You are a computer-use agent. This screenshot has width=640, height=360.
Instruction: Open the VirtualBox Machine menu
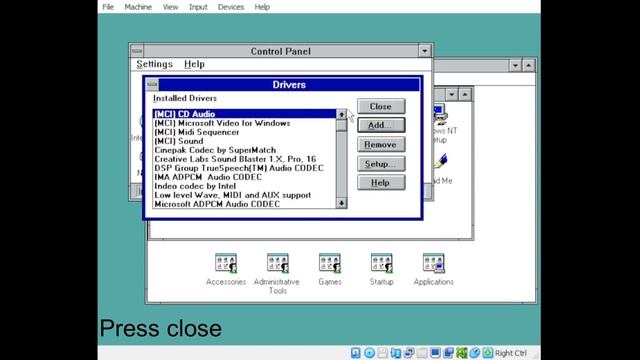[138, 7]
